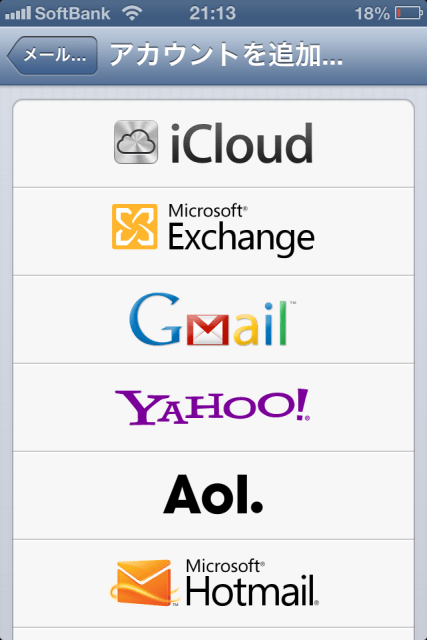427x640 pixels.
Task: Tap the red Gmail envelope icon
Action: [x=207, y=330]
